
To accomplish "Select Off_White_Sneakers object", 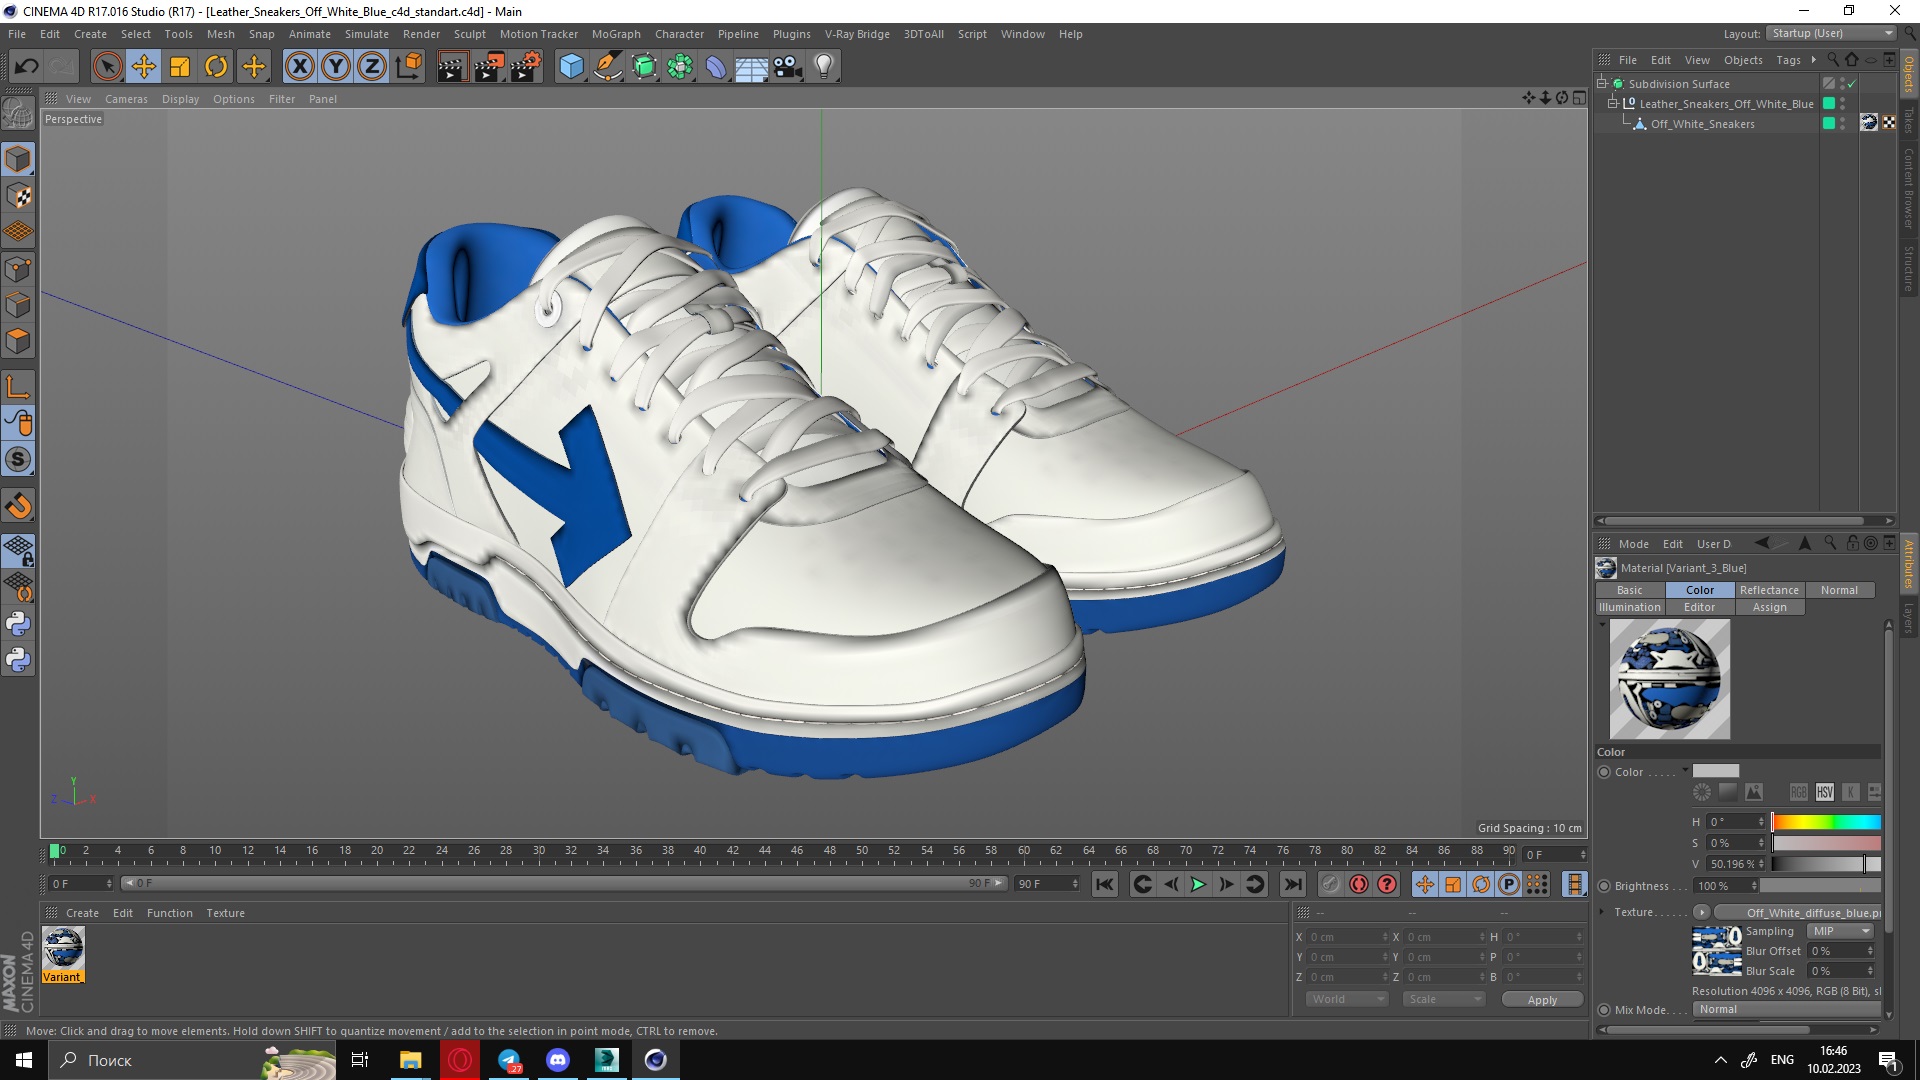I will (1702, 124).
